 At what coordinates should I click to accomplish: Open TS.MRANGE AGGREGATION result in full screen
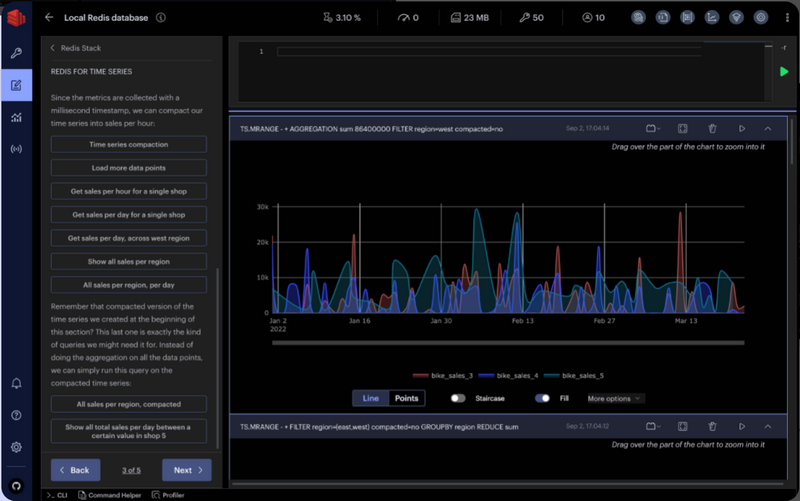click(683, 129)
